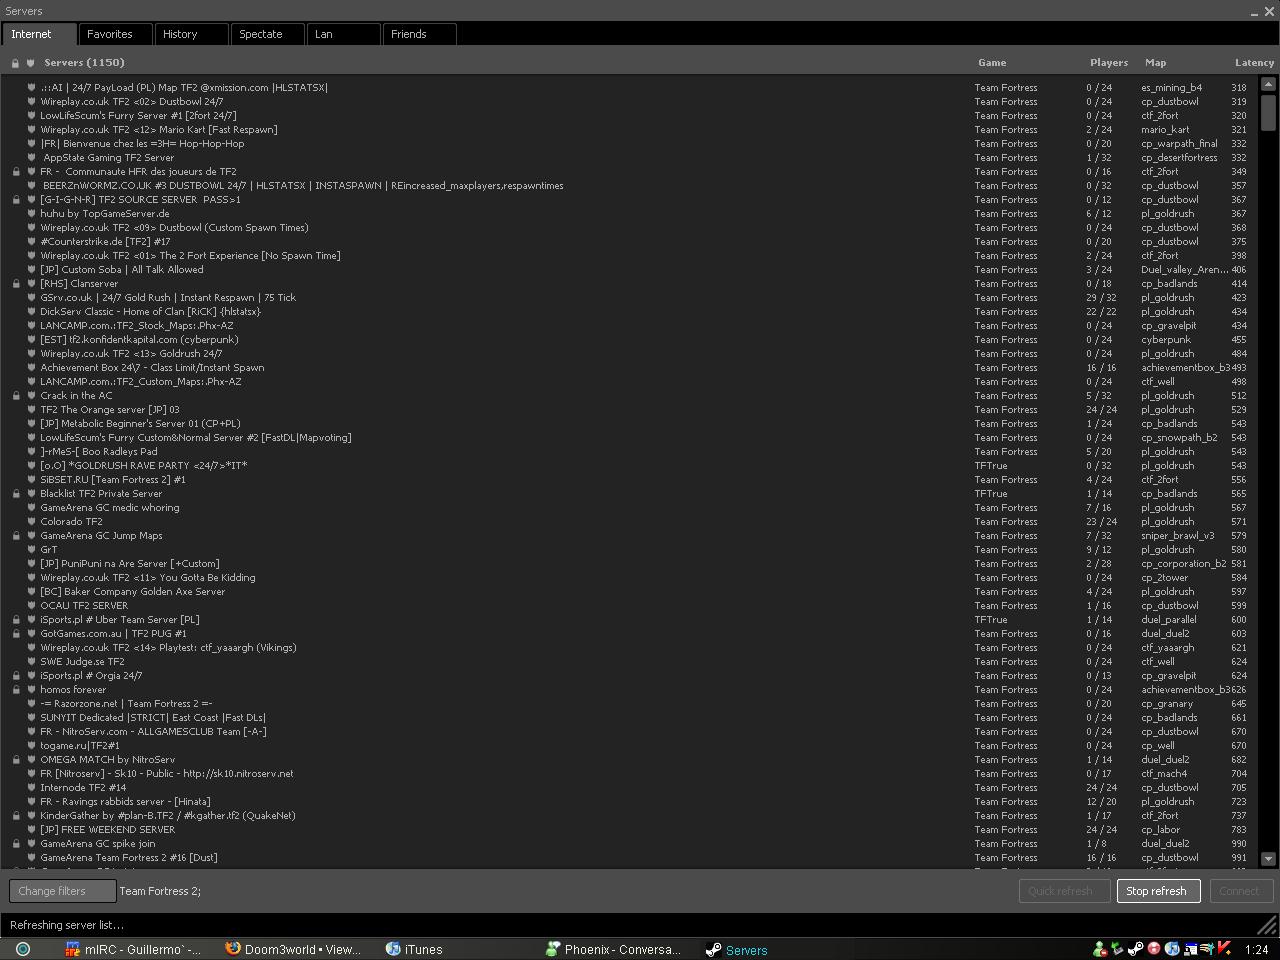Select BEERZnWORMZ.CO.UK #3 DUSTBOWL server row
The image size is (1280, 960).
click(x=630, y=186)
